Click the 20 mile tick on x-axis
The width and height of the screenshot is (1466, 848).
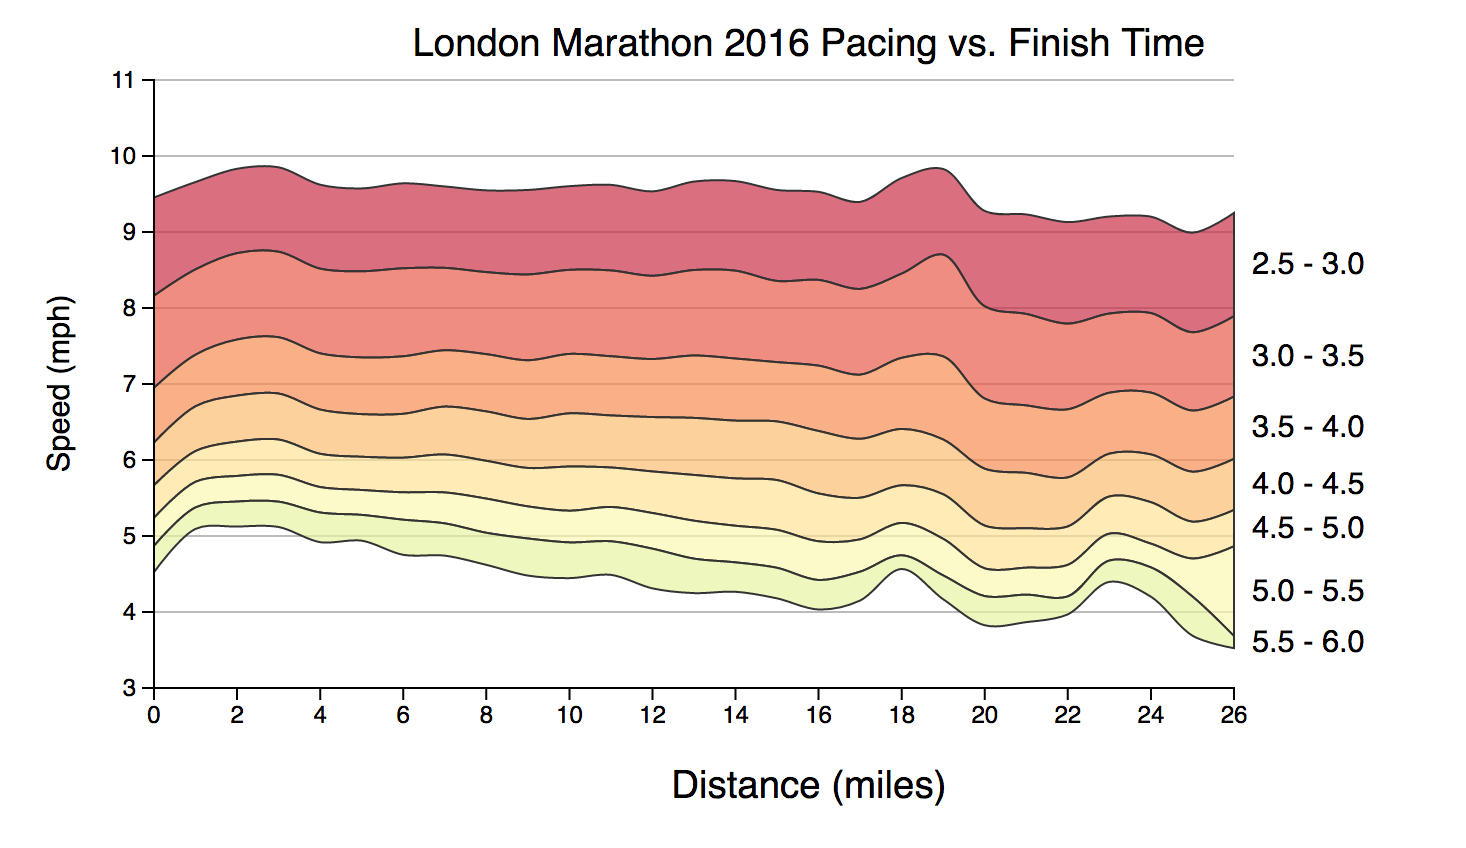tap(985, 715)
